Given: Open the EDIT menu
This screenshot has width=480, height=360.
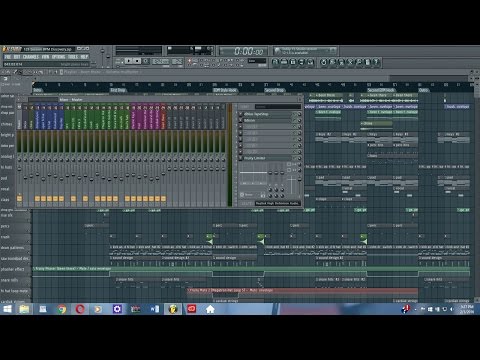Looking at the screenshot, I should pyautogui.click(x=17, y=57).
